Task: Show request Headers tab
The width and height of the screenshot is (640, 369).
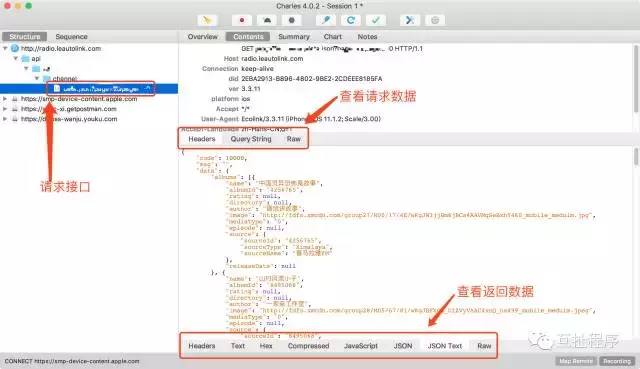Action: (202, 139)
